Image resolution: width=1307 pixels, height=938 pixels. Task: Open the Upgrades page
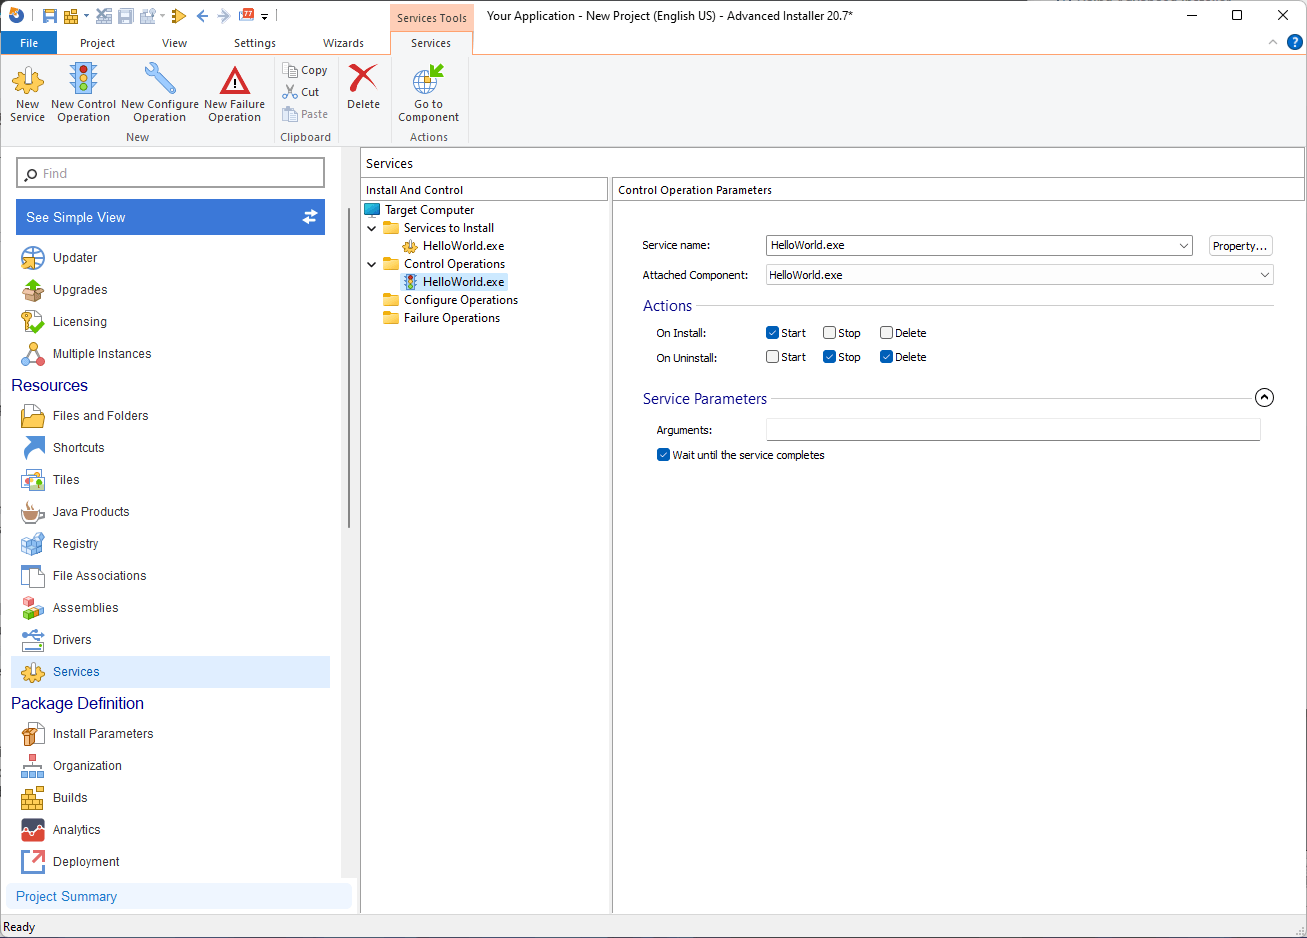pos(170,290)
